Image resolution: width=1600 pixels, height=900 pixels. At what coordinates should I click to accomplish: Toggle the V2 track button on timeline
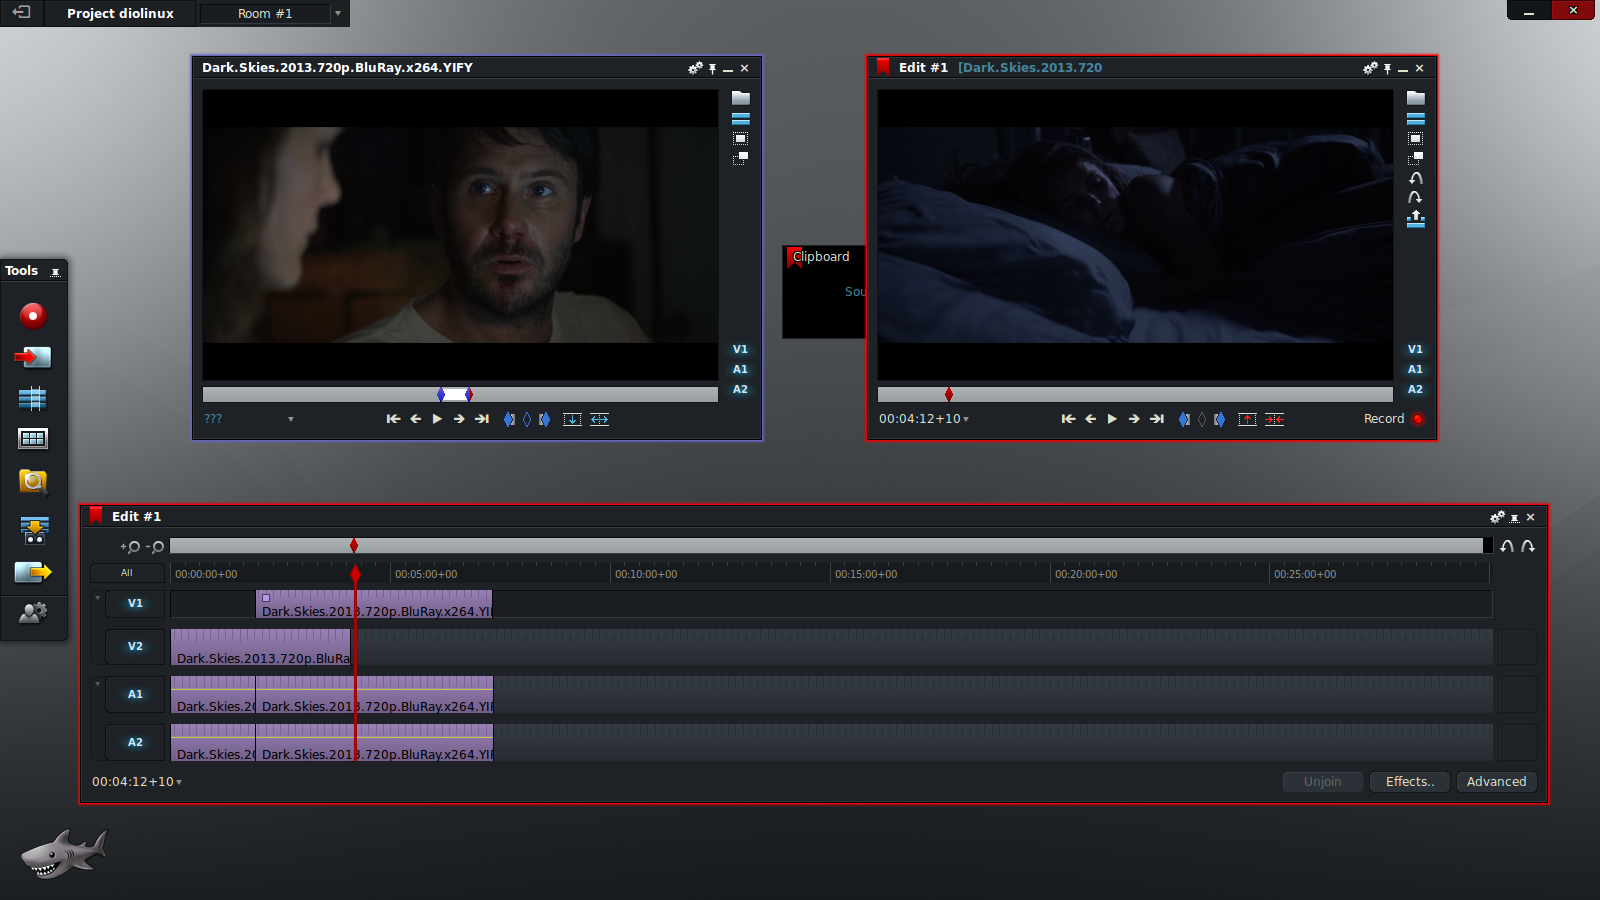coord(135,647)
